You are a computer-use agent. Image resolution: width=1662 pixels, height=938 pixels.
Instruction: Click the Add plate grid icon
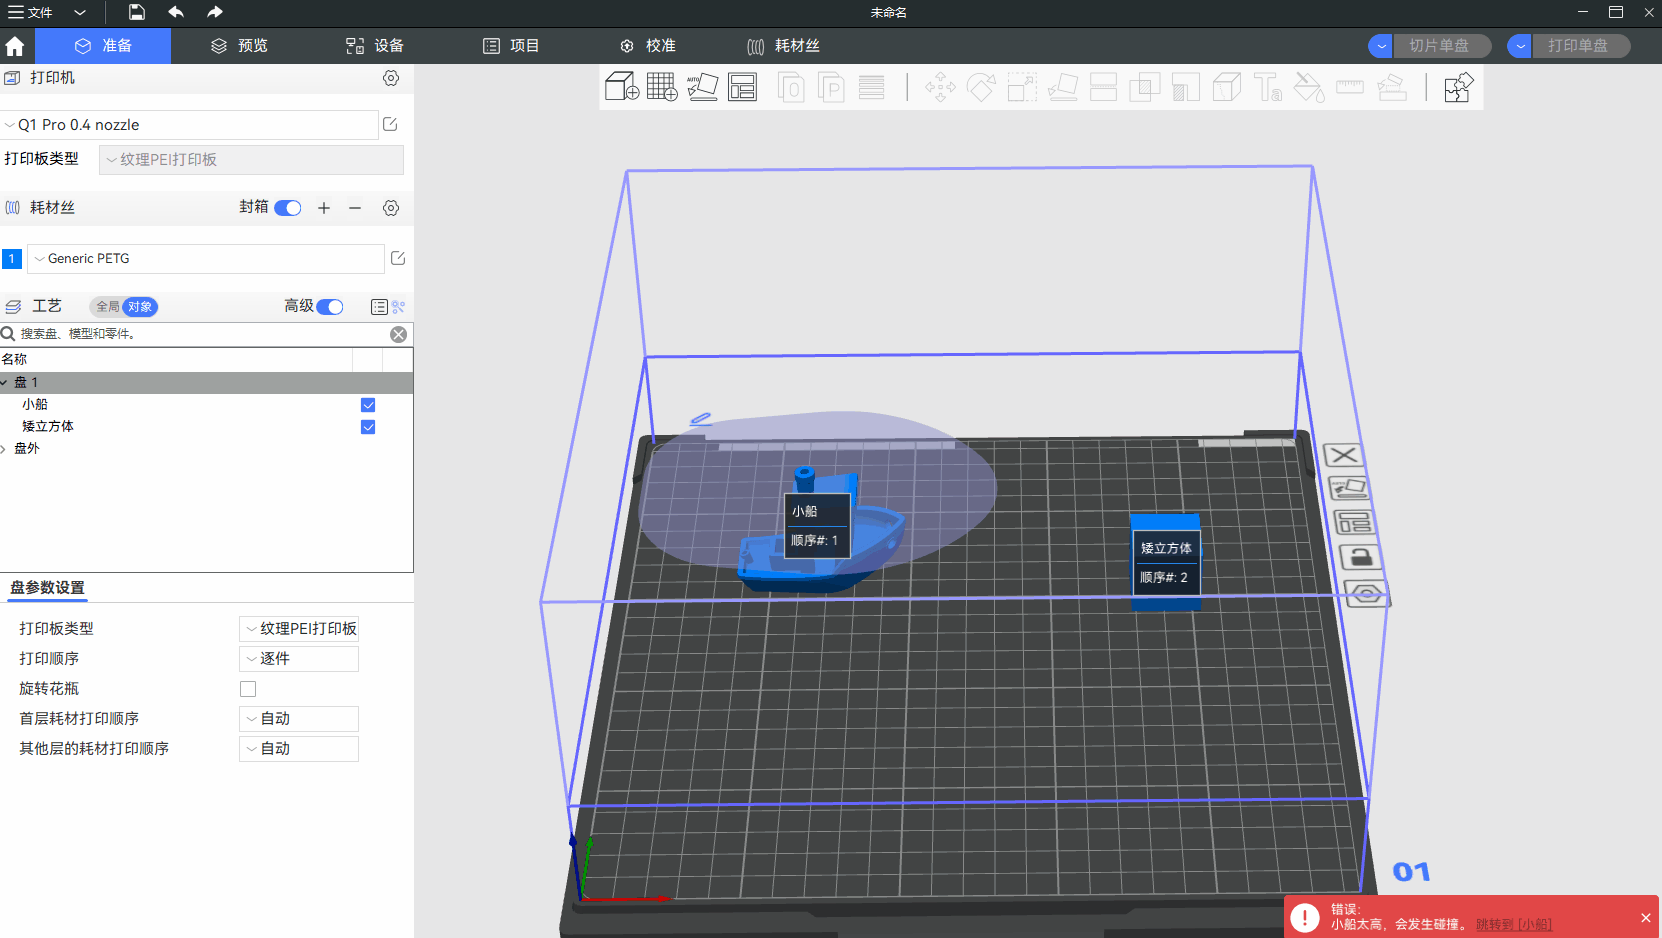coord(661,87)
